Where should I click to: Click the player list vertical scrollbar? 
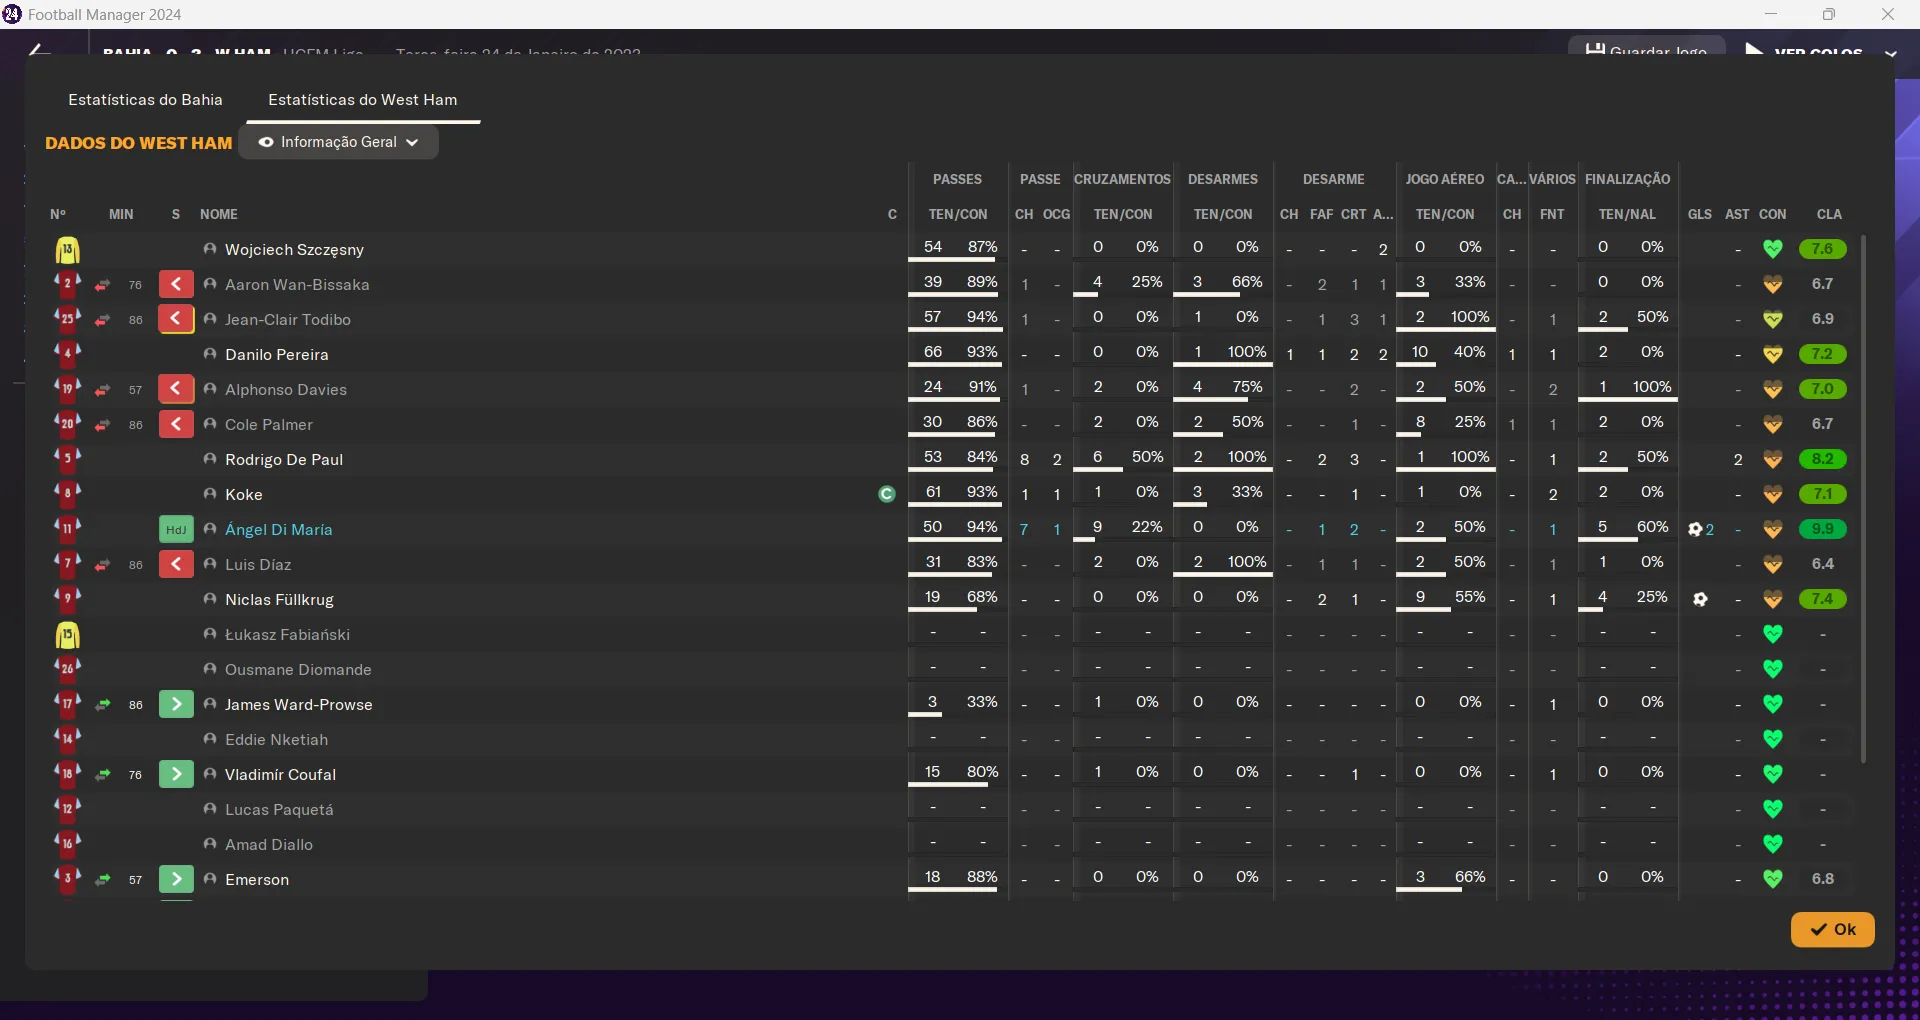coord(1863,498)
